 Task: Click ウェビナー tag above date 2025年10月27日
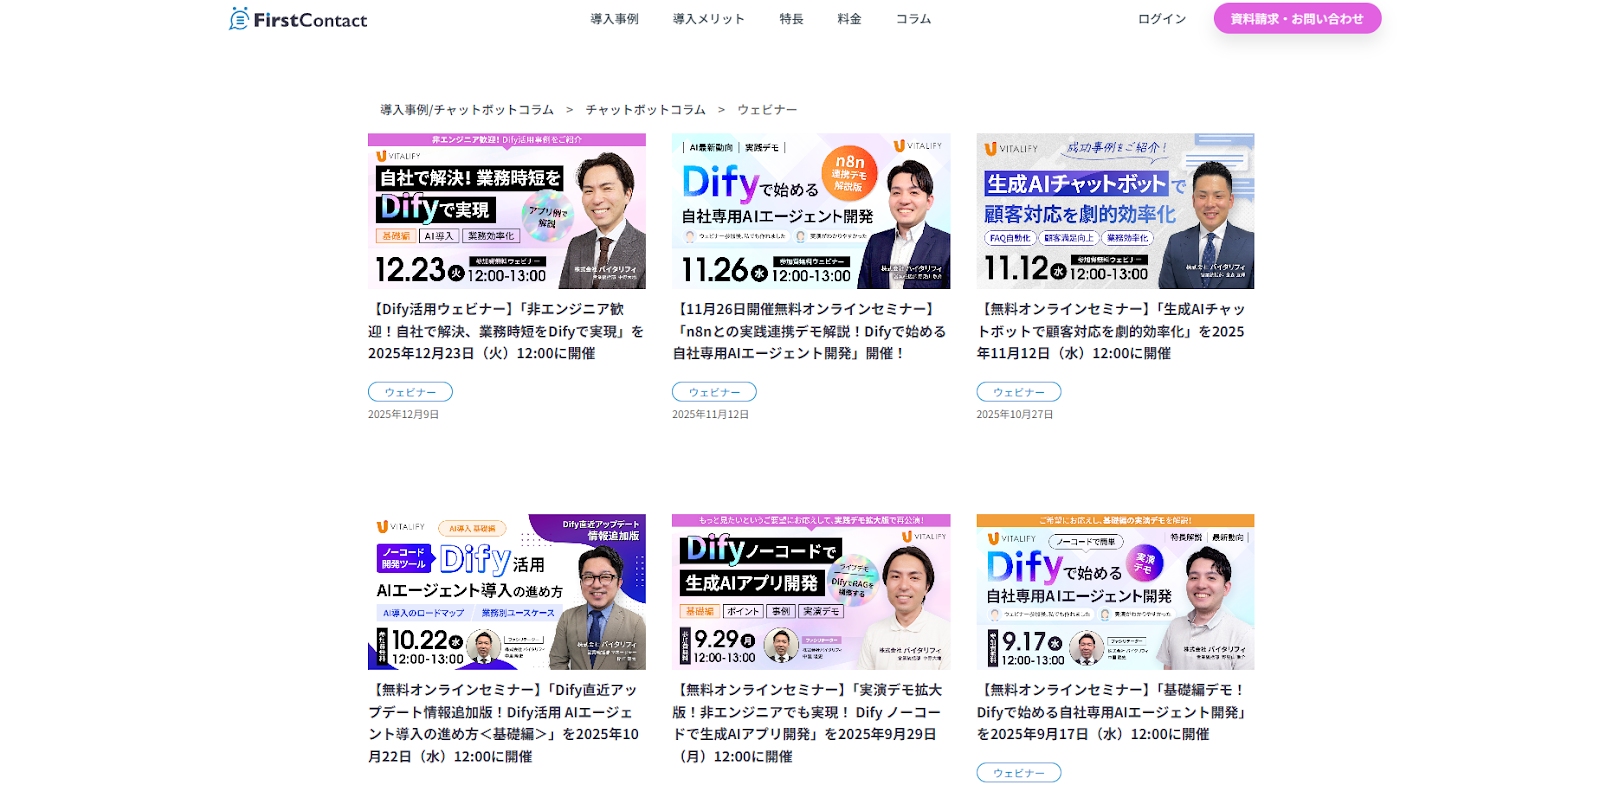click(1019, 392)
